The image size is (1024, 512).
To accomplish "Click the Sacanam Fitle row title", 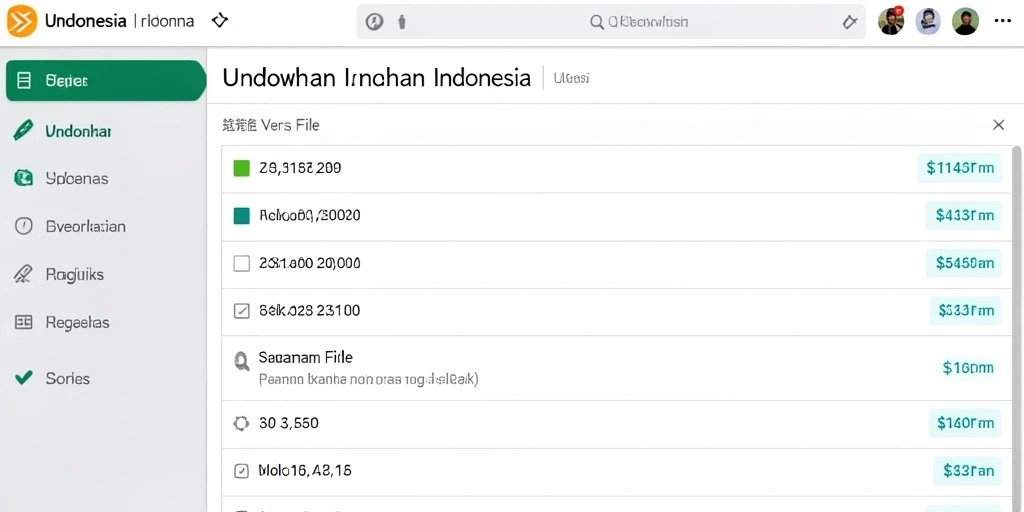I will click(306, 357).
